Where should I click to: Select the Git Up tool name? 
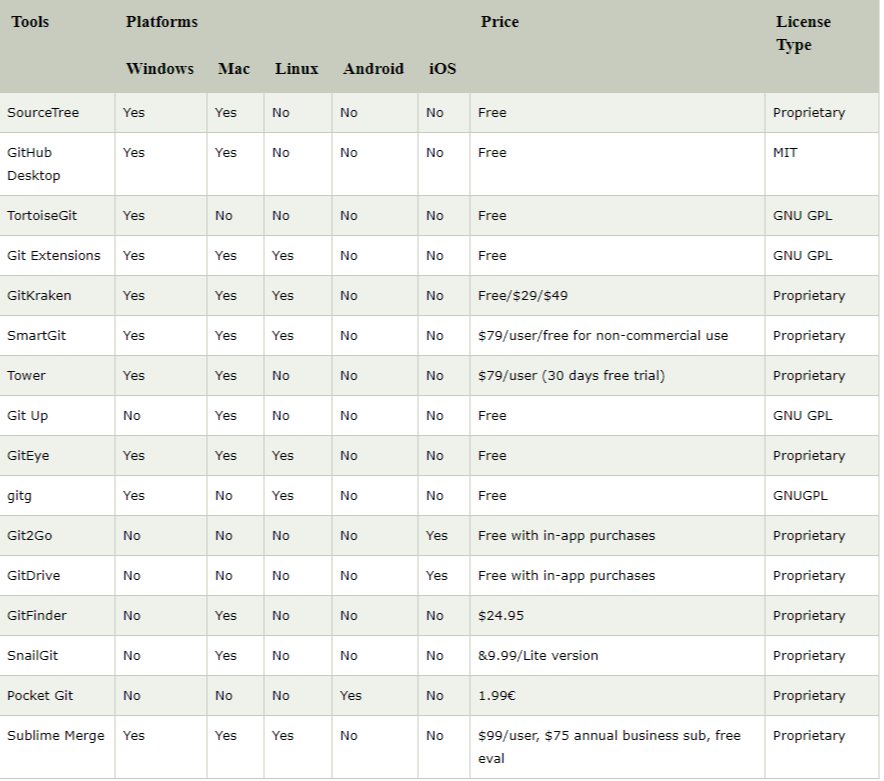coord(27,416)
